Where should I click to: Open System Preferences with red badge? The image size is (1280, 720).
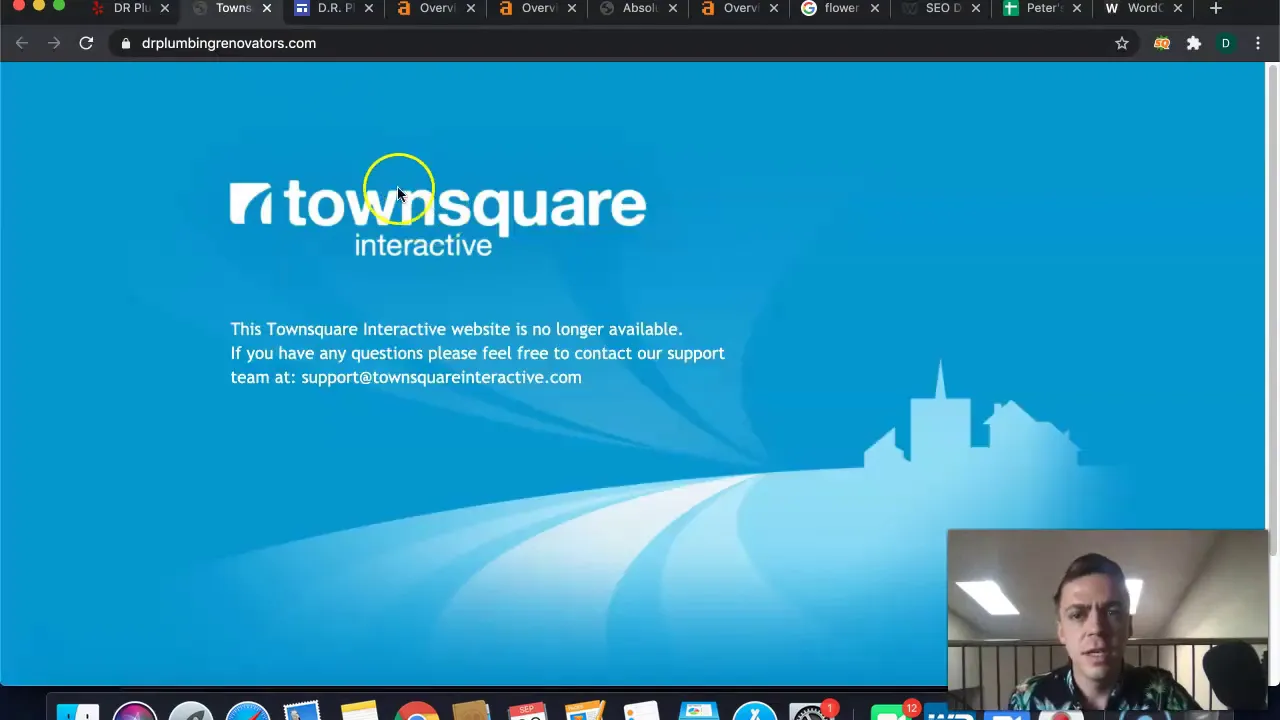(x=812, y=711)
